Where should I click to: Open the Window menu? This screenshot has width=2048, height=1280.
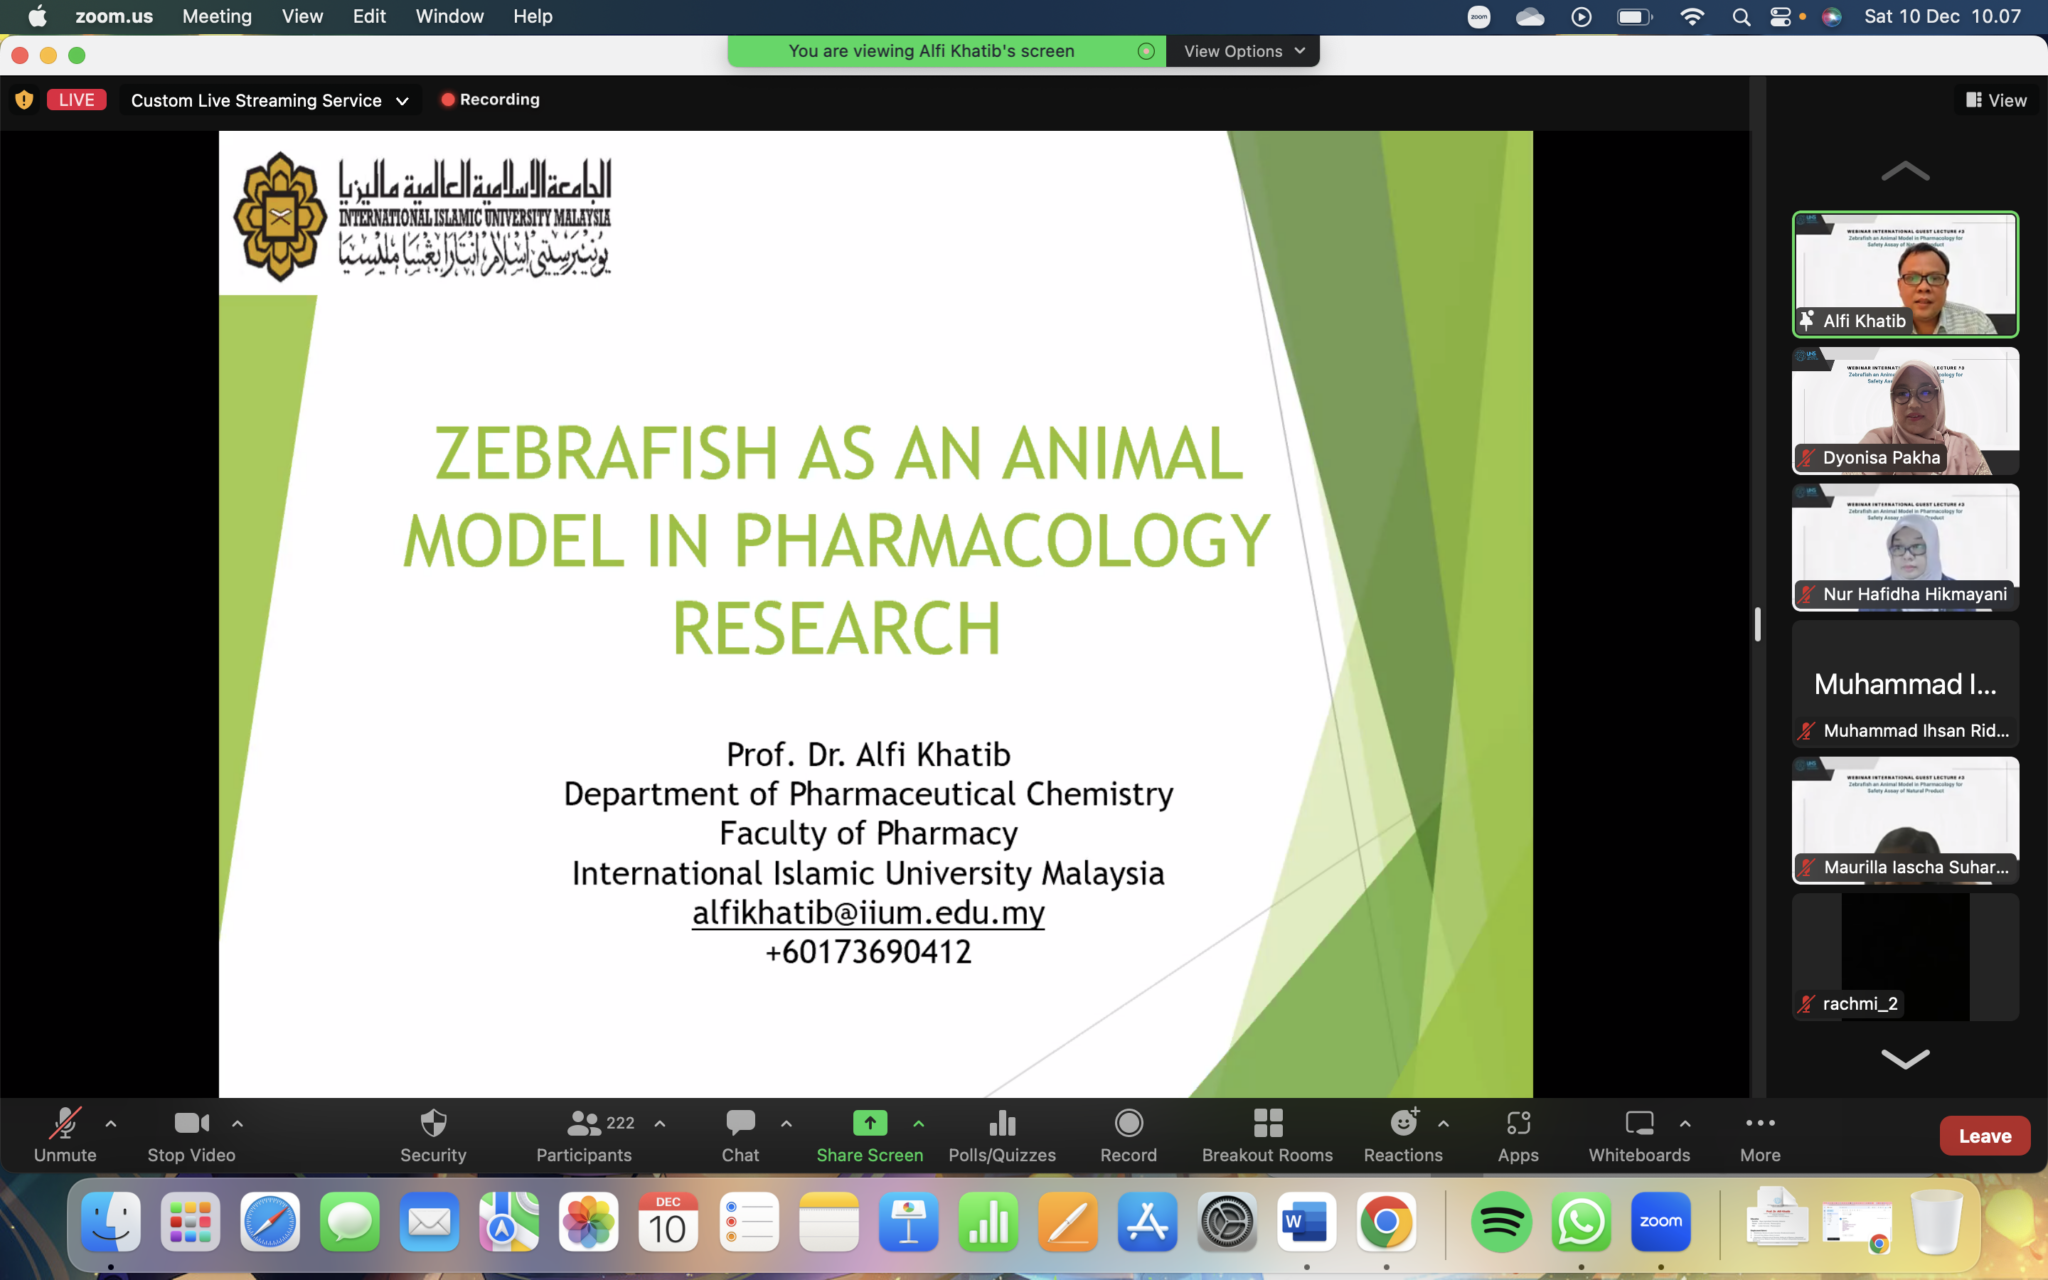448,16
